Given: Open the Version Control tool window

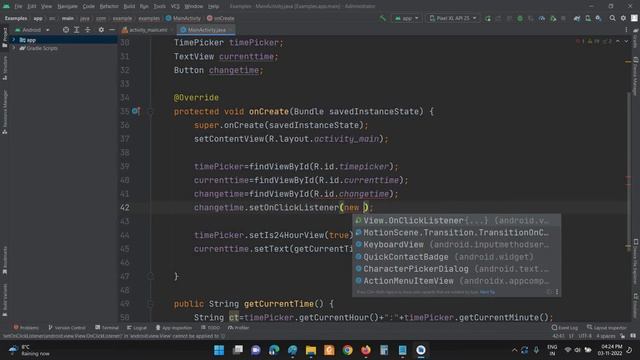Looking at the screenshot, I should (67, 328).
